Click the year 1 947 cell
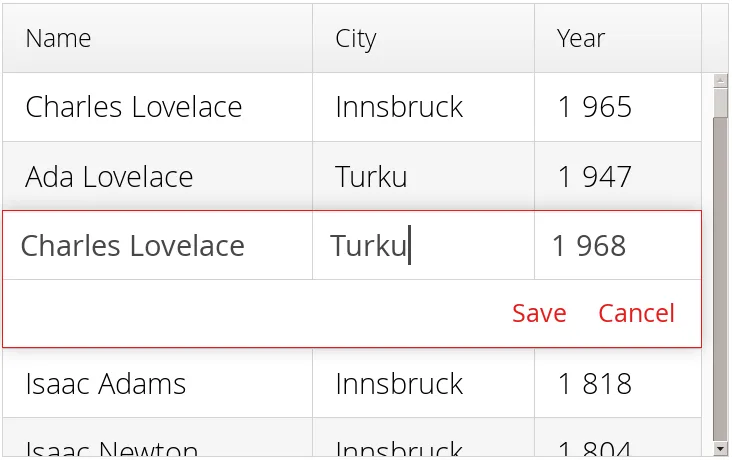This screenshot has width=732, height=460. [617, 177]
